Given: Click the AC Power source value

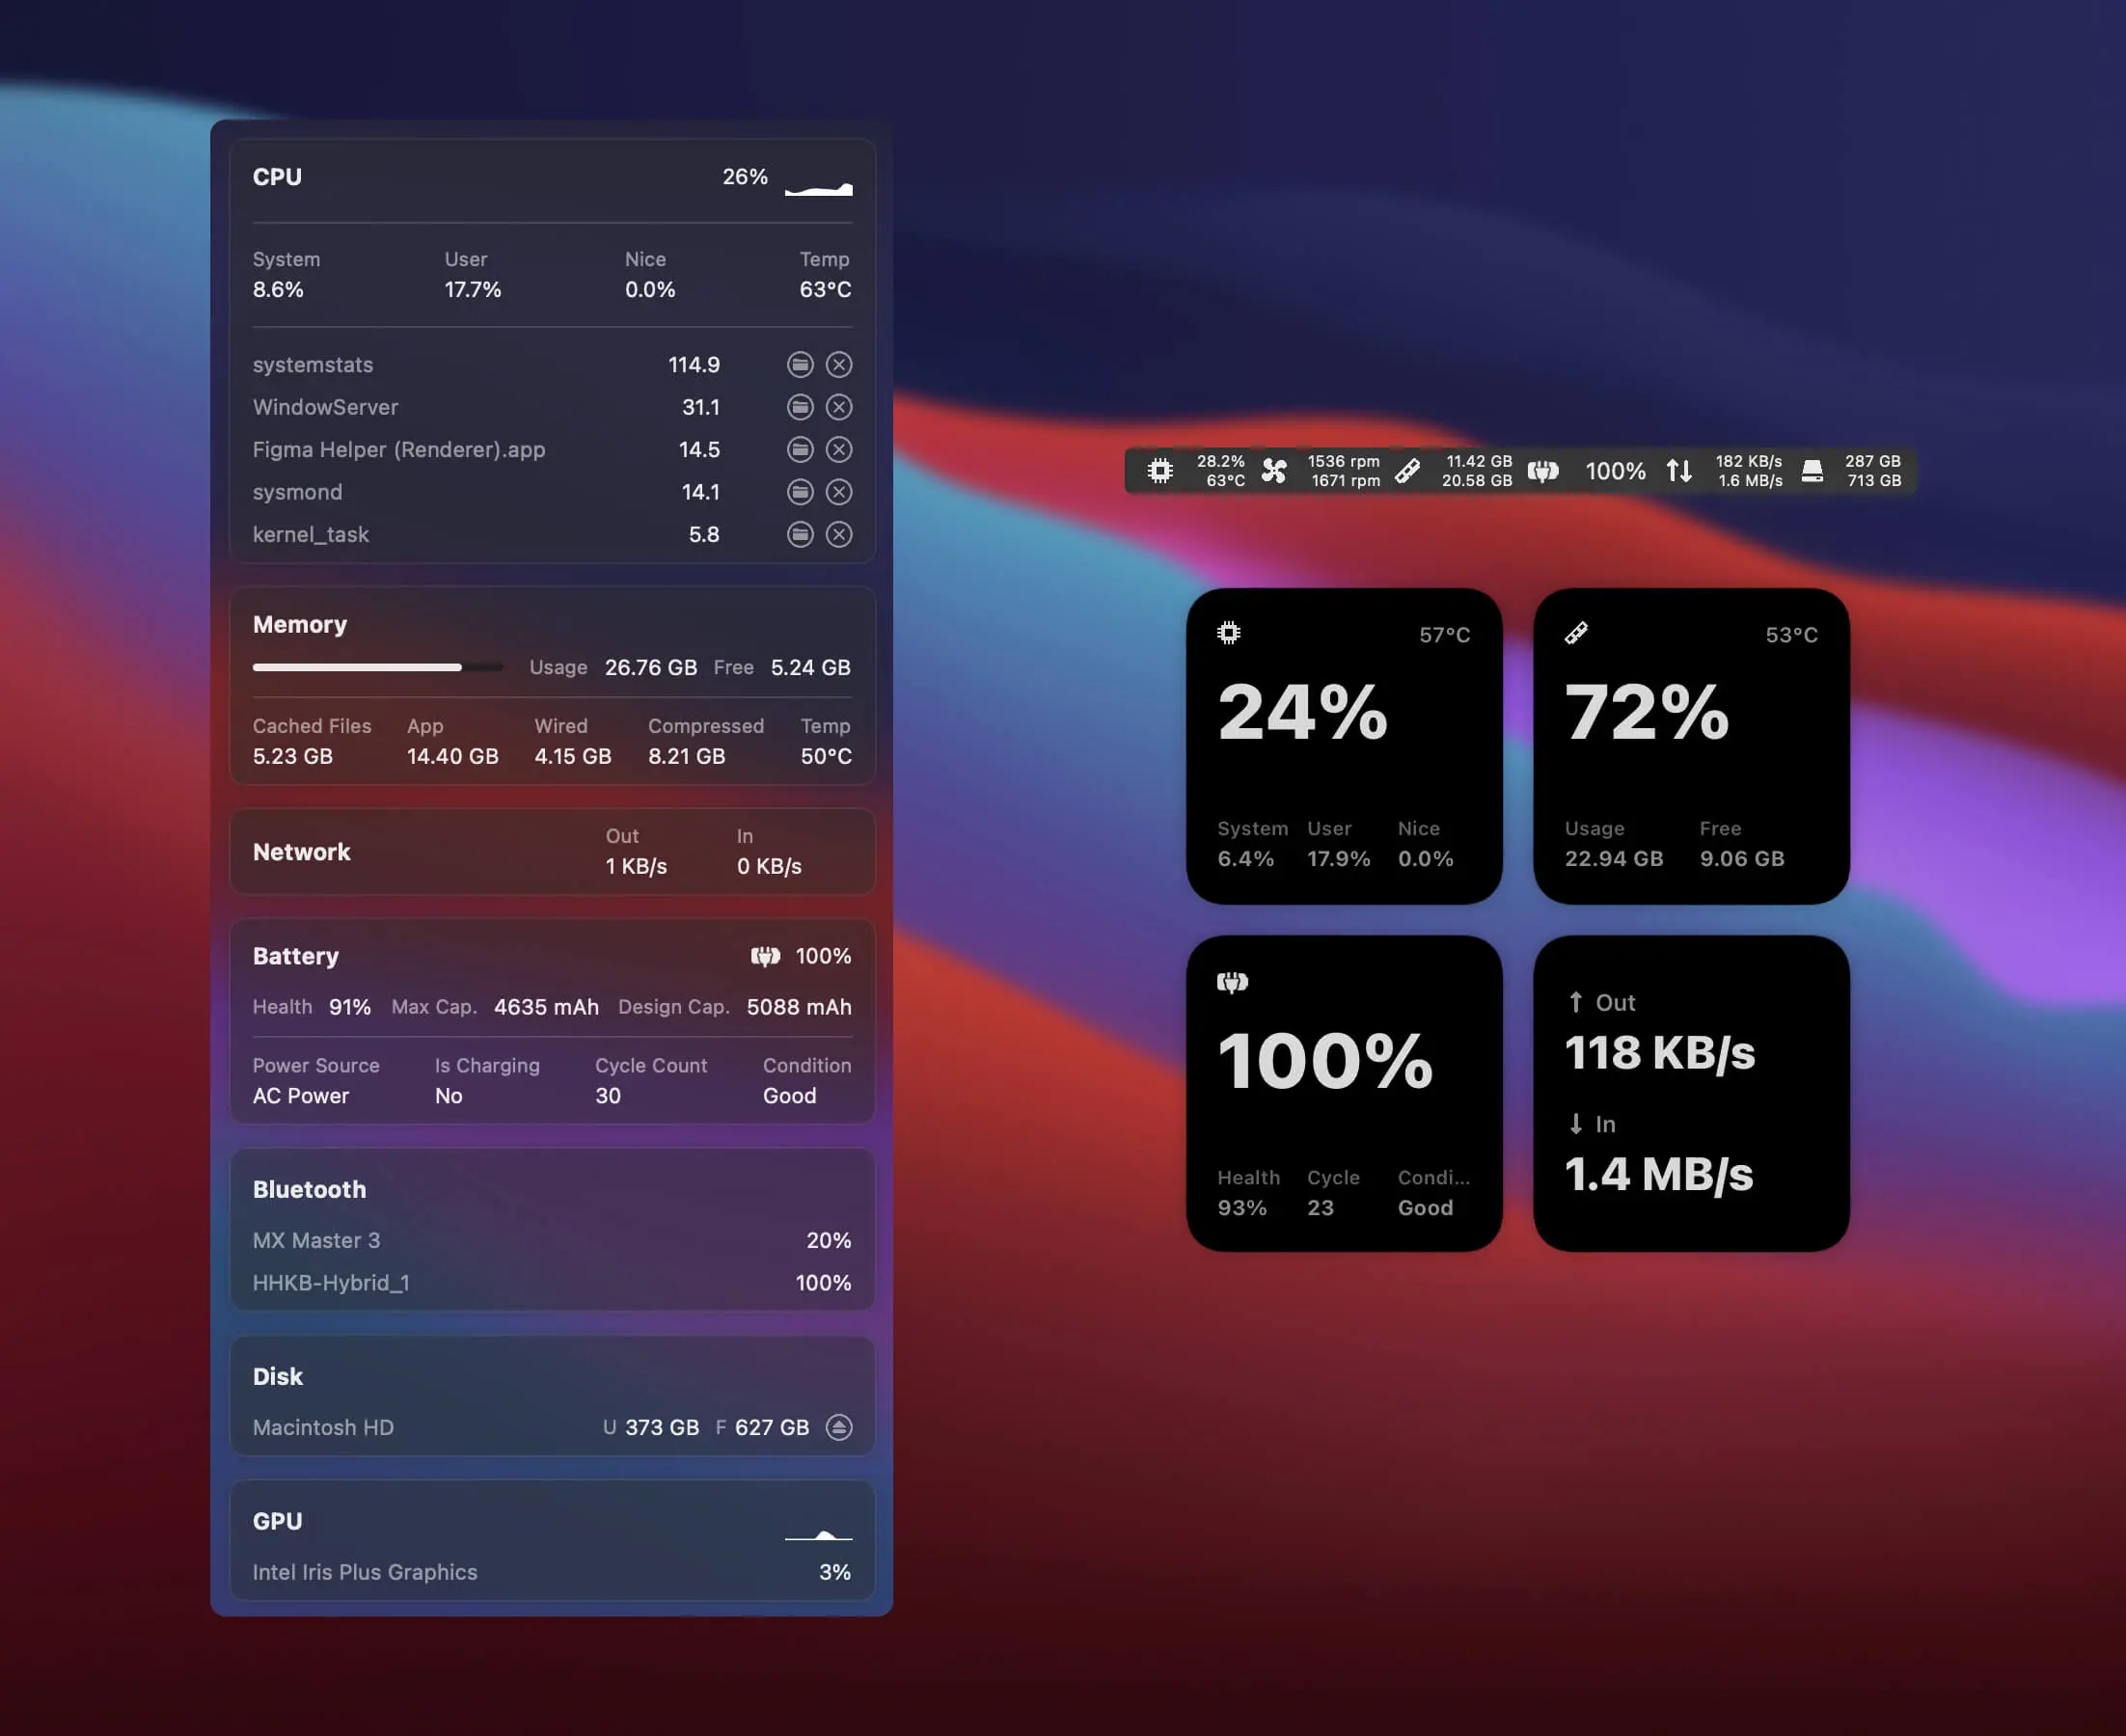Looking at the screenshot, I should 300,1096.
